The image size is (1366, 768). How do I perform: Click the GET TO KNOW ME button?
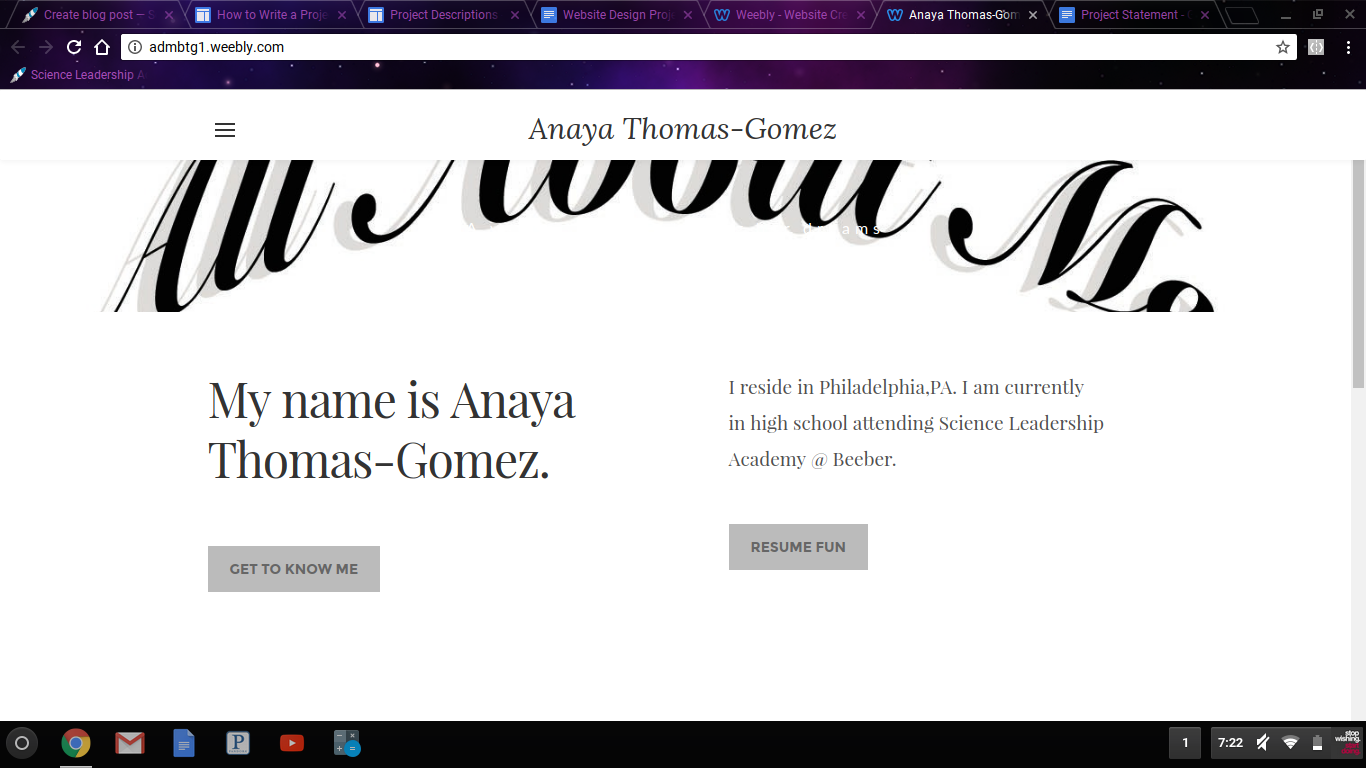(294, 569)
